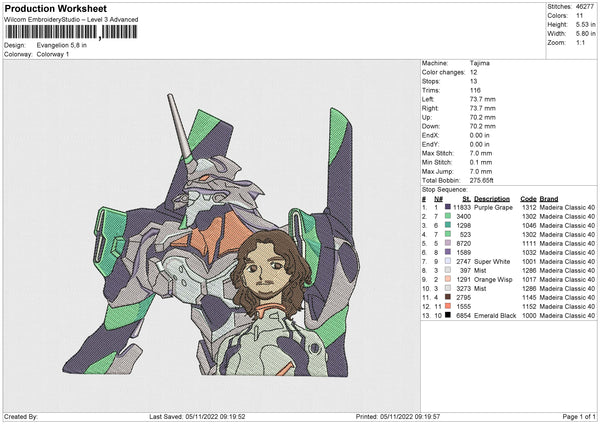Click the 'Purple Grape' description text
Viewport: 600px width, 424px height.
pyautogui.click(x=493, y=207)
